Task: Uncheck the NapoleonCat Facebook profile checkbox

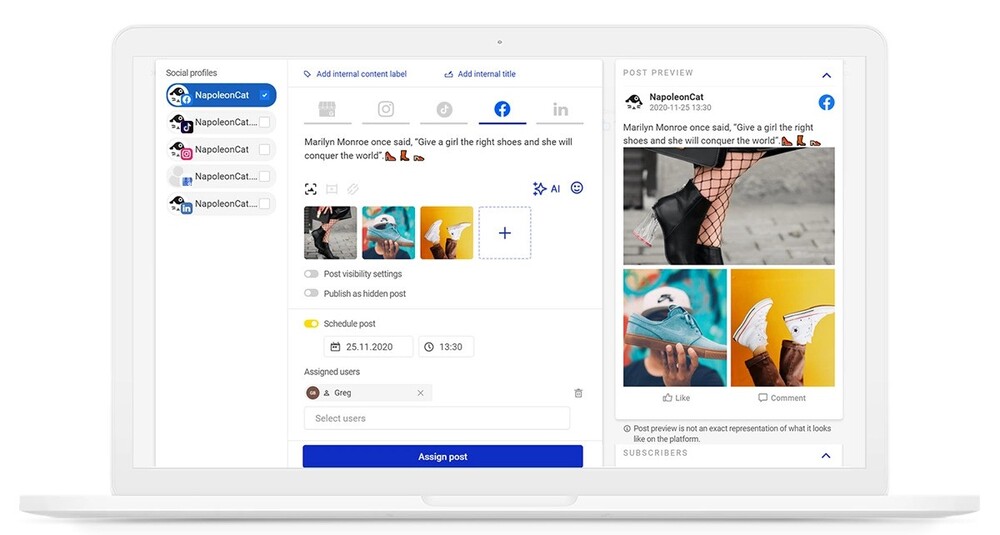Action: [x=264, y=95]
